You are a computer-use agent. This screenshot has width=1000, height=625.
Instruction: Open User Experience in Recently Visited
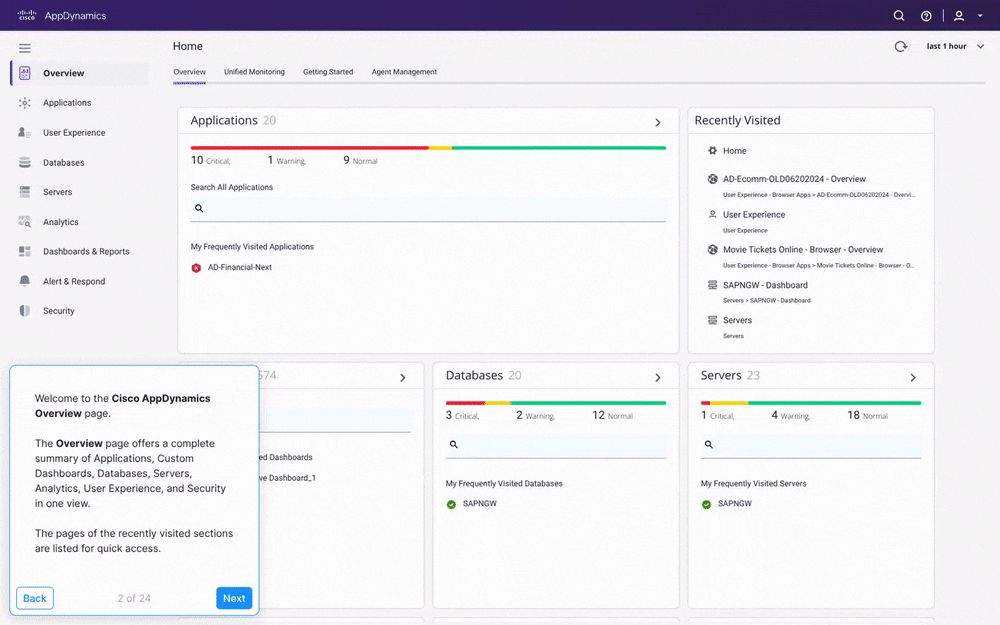(754, 215)
